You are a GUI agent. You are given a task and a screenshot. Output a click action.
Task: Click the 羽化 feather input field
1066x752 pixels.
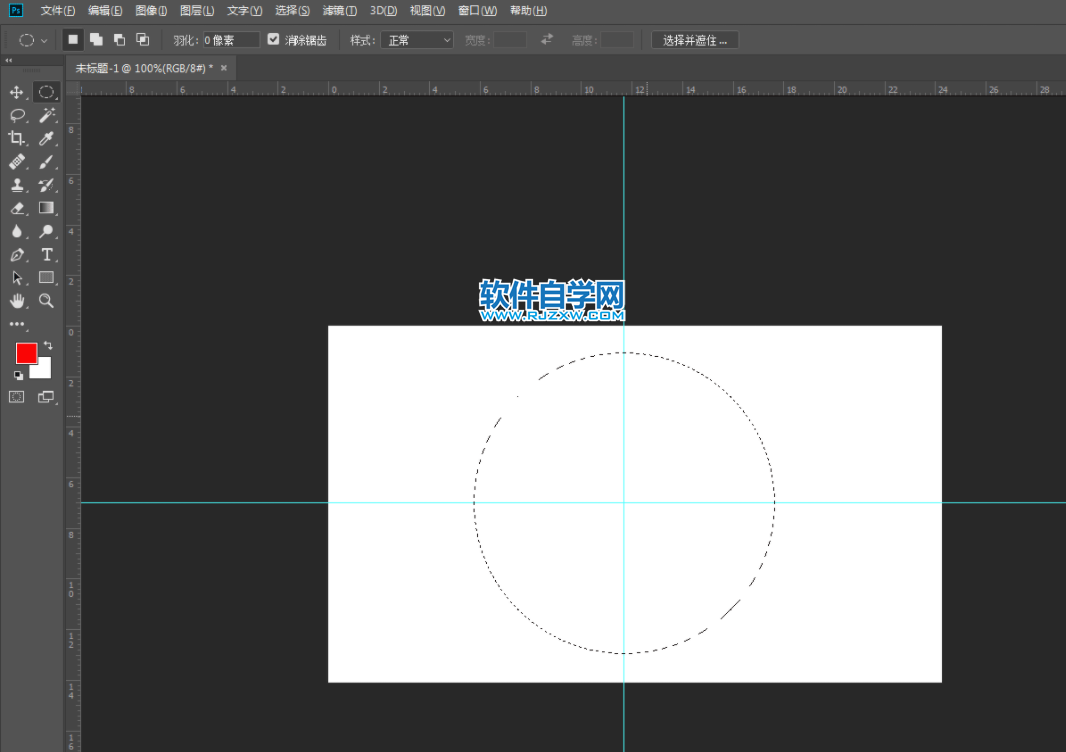(230, 40)
